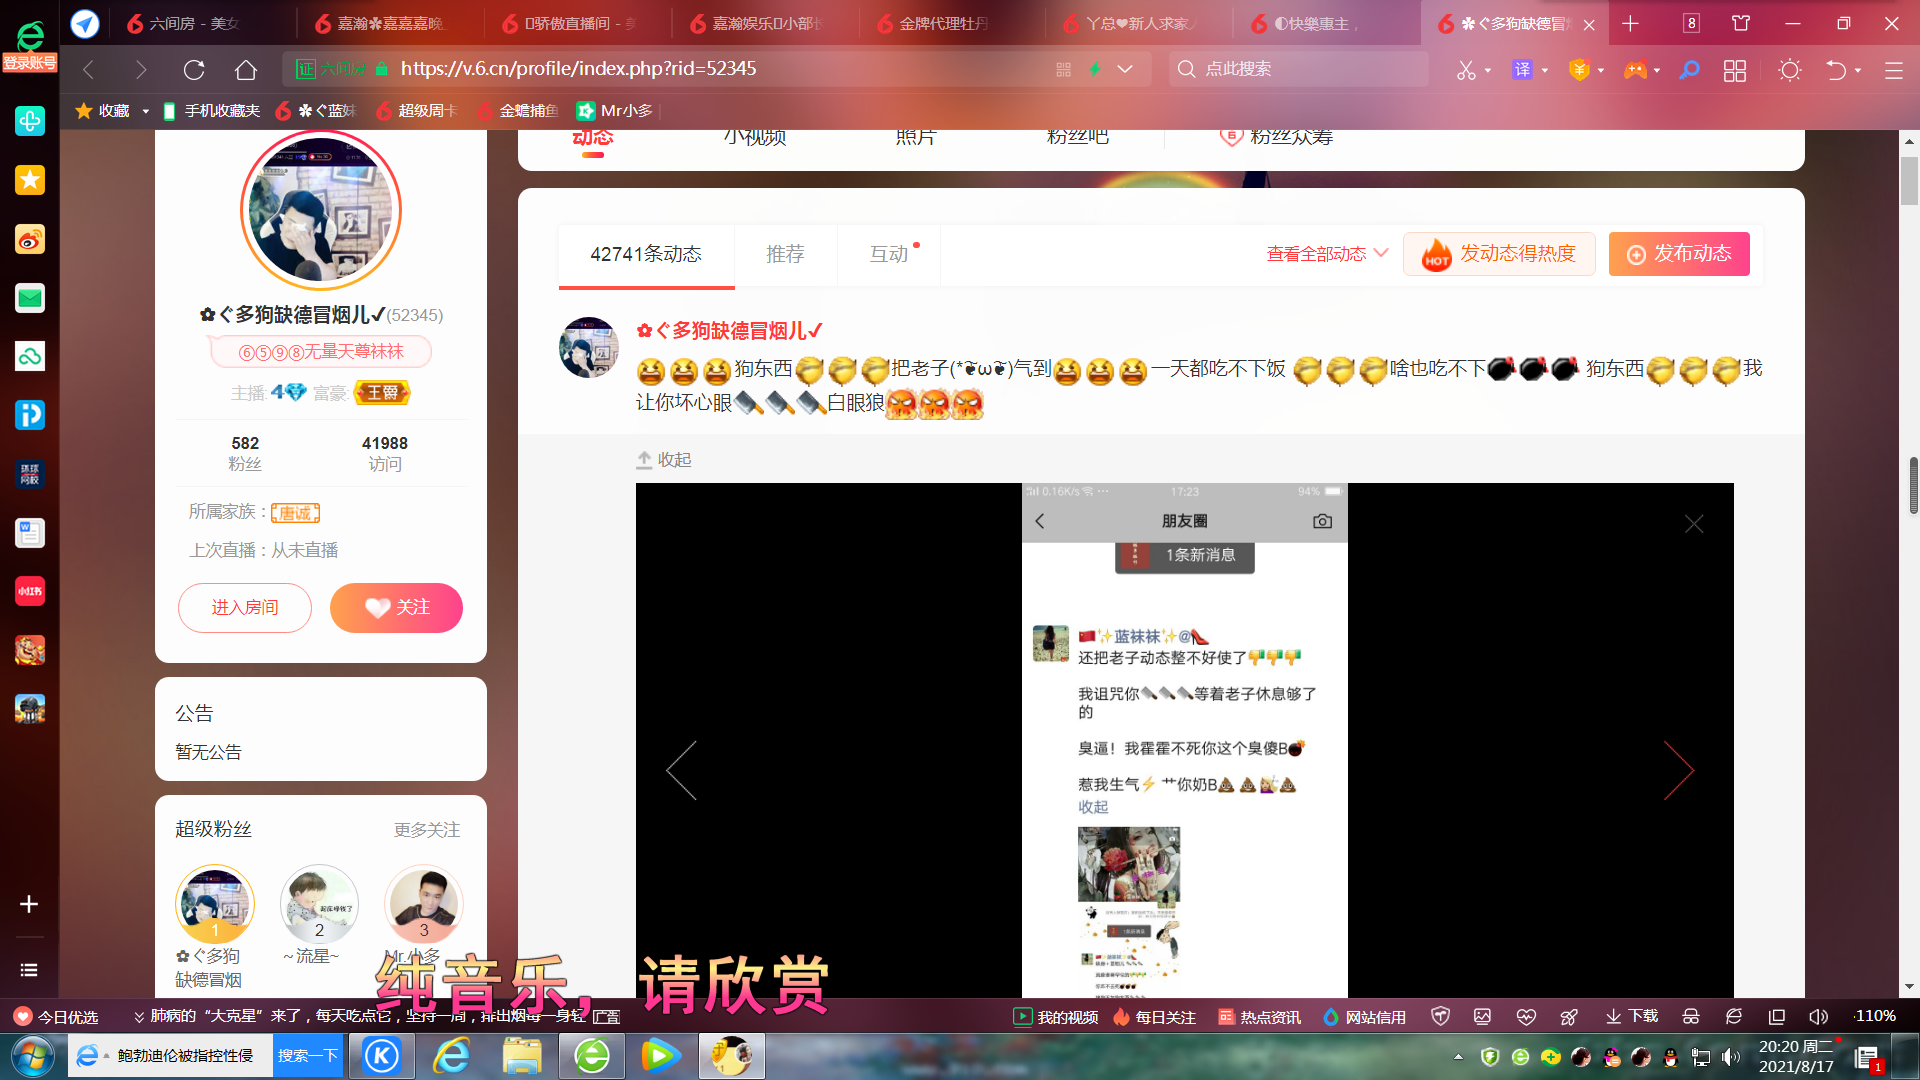Go to browser home page icon
1920x1080 pixels.
coord(246,69)
